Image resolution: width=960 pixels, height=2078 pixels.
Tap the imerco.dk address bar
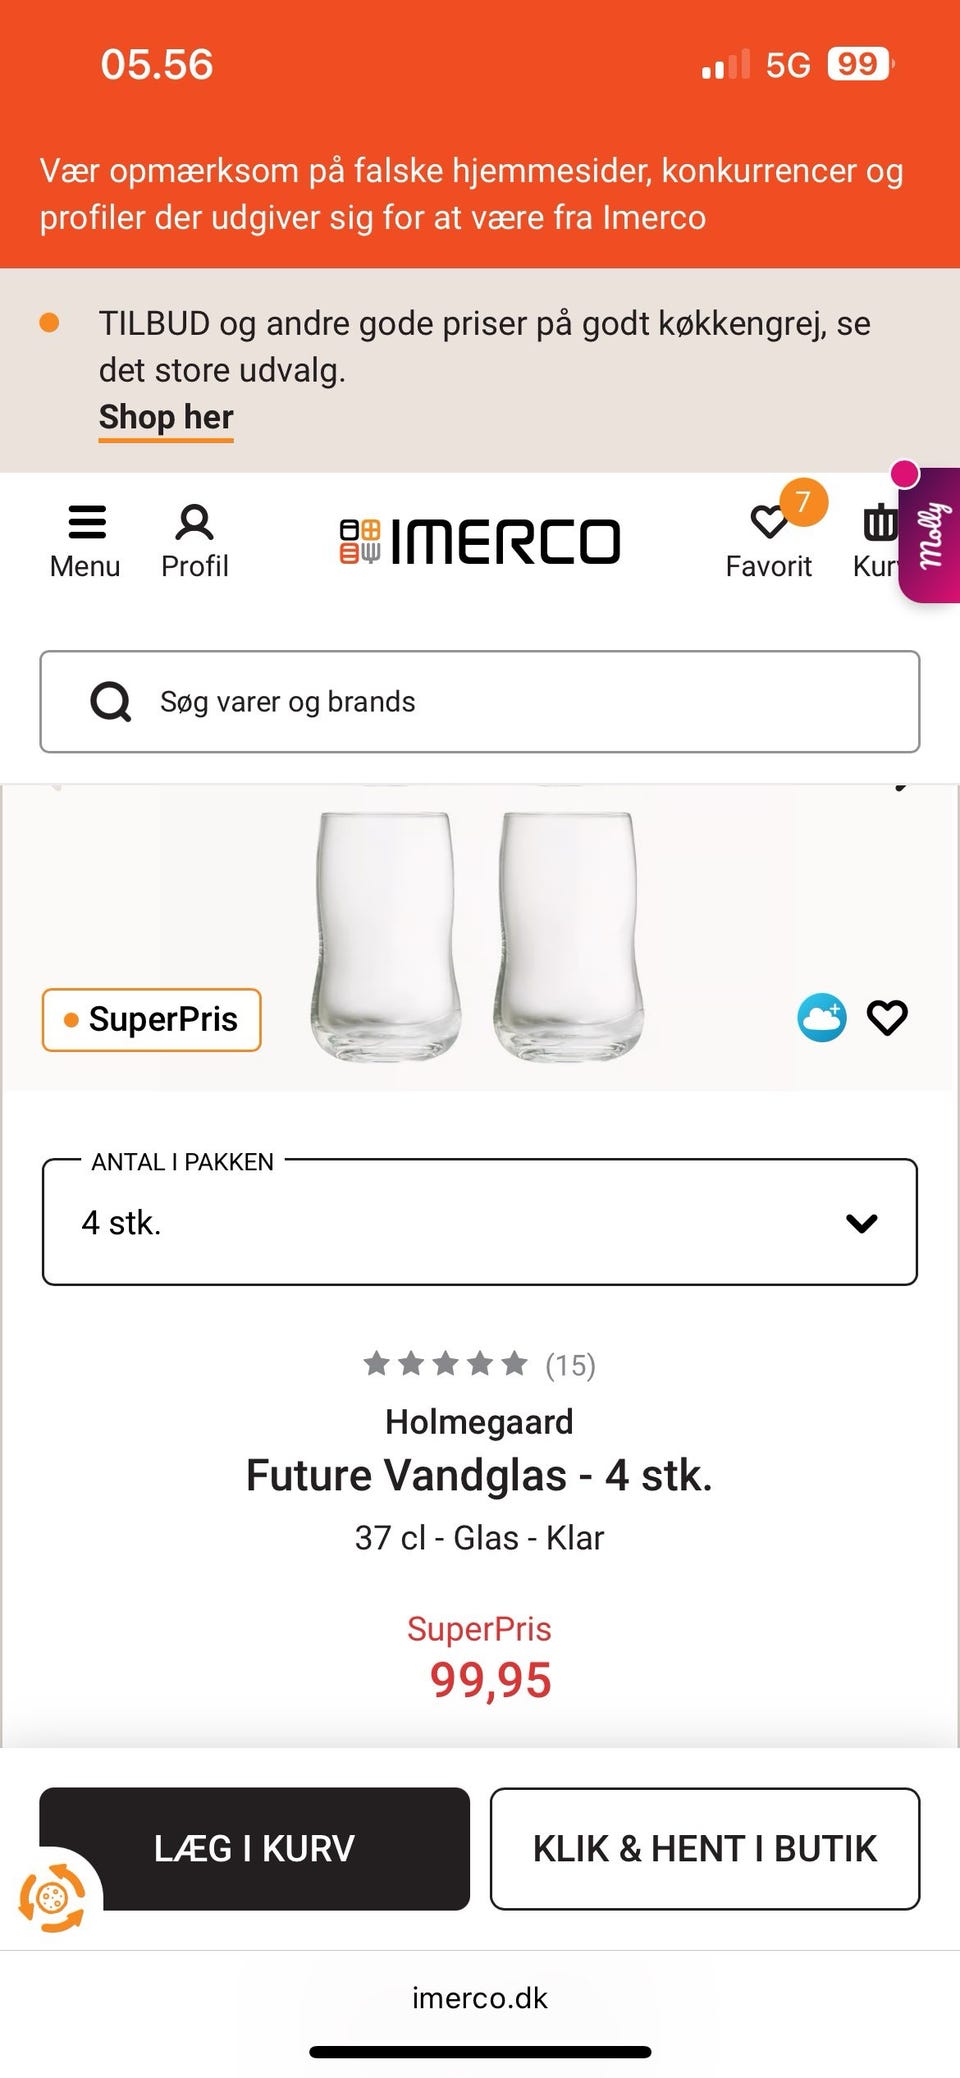coord(480,1998)
